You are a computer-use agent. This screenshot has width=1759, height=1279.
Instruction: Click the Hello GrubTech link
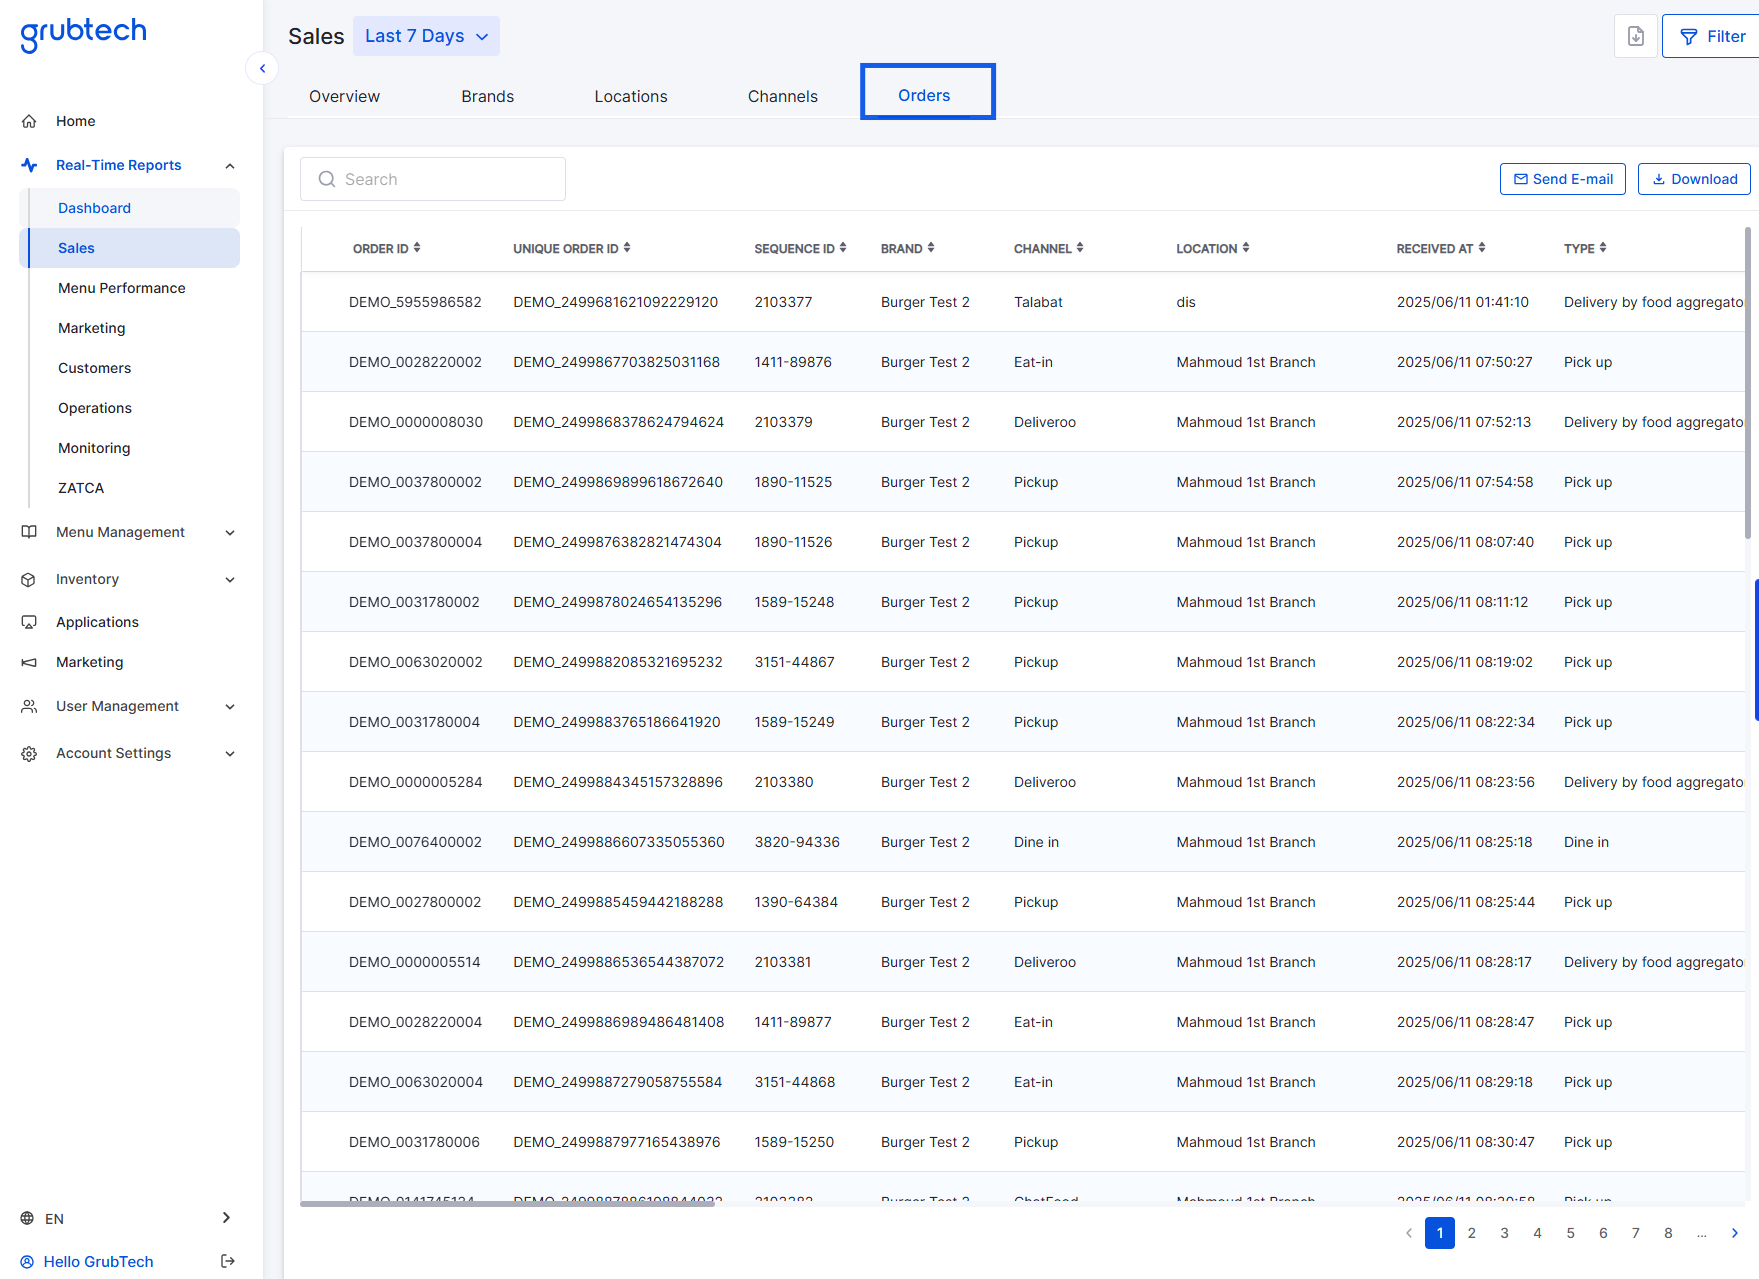(x=98, y=1262)
